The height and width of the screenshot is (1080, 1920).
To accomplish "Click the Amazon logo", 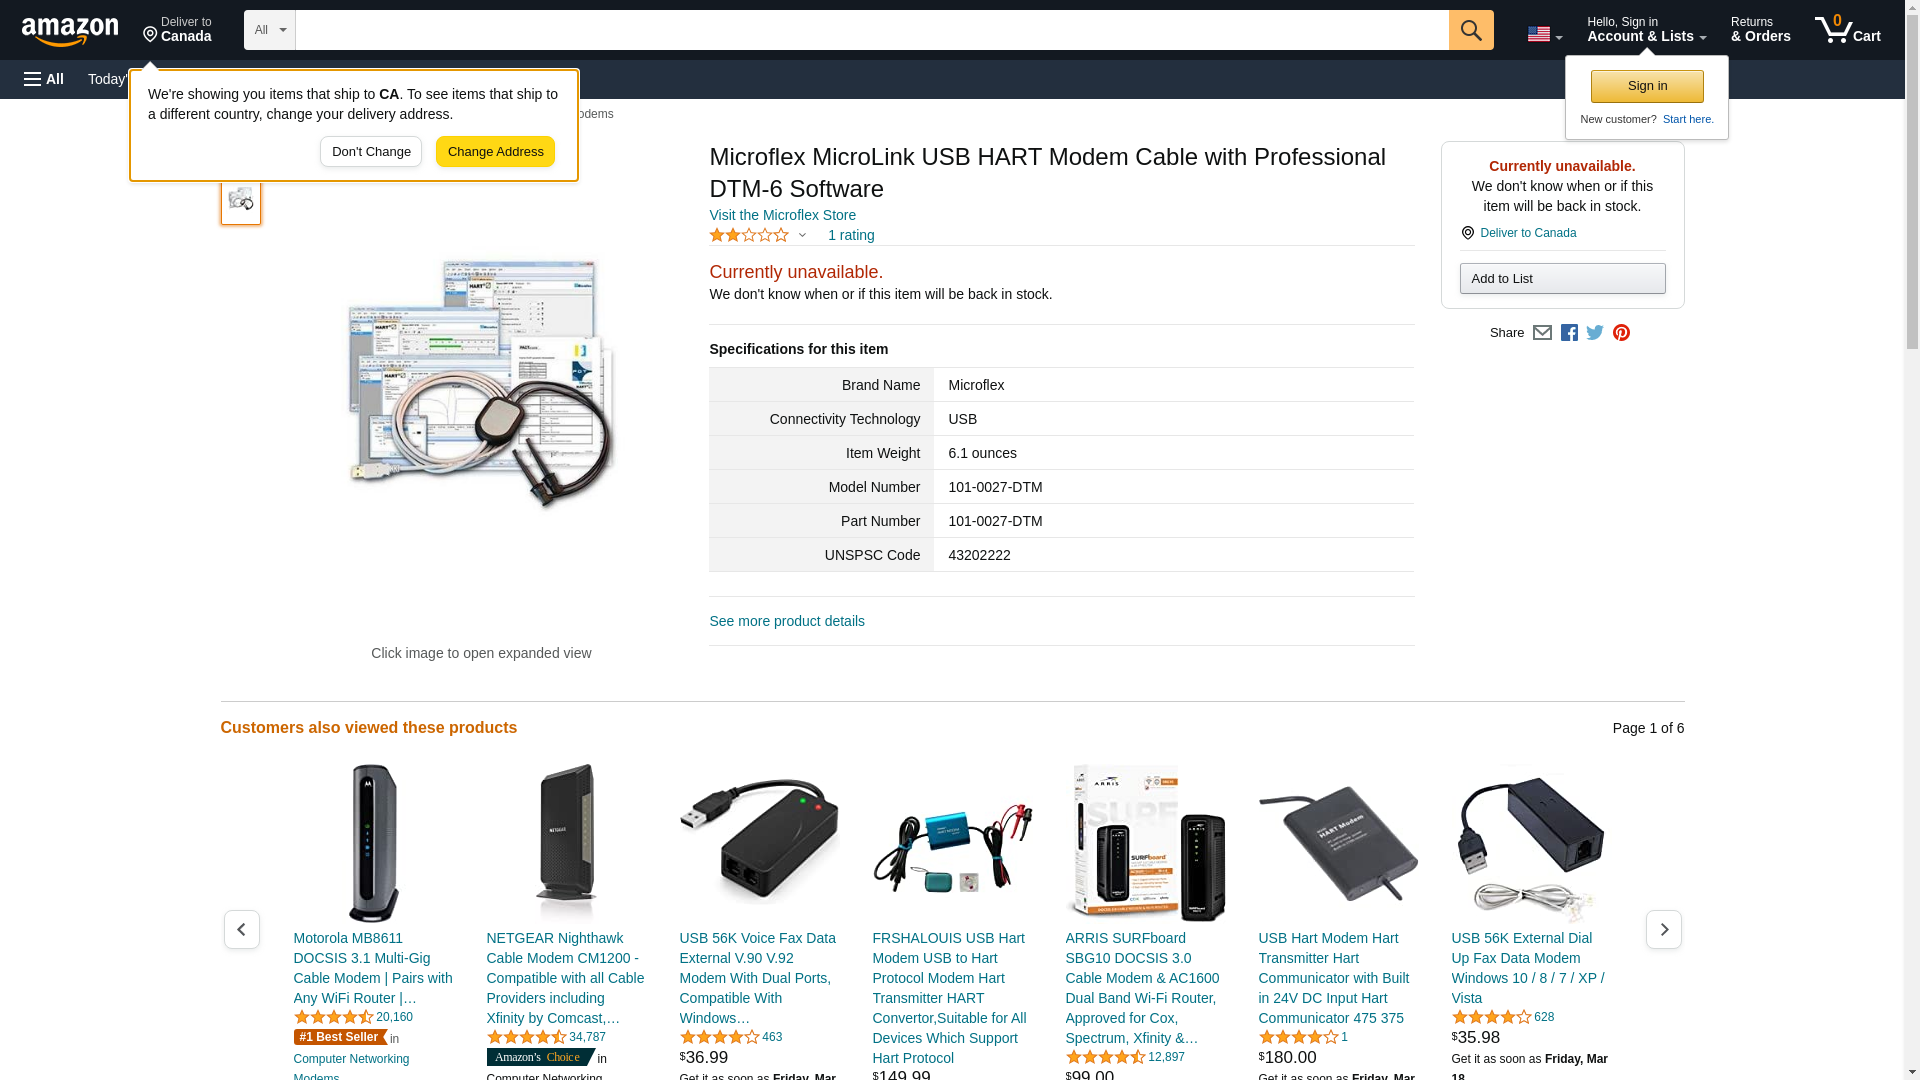I will click(70, 31).
